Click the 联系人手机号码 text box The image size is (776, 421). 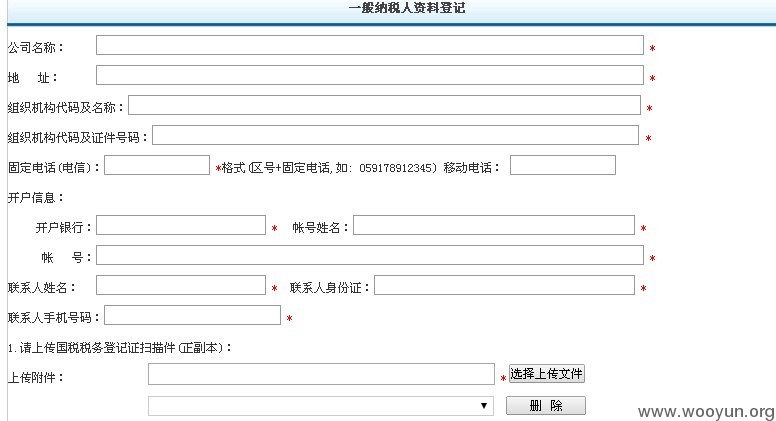point(193,315)
